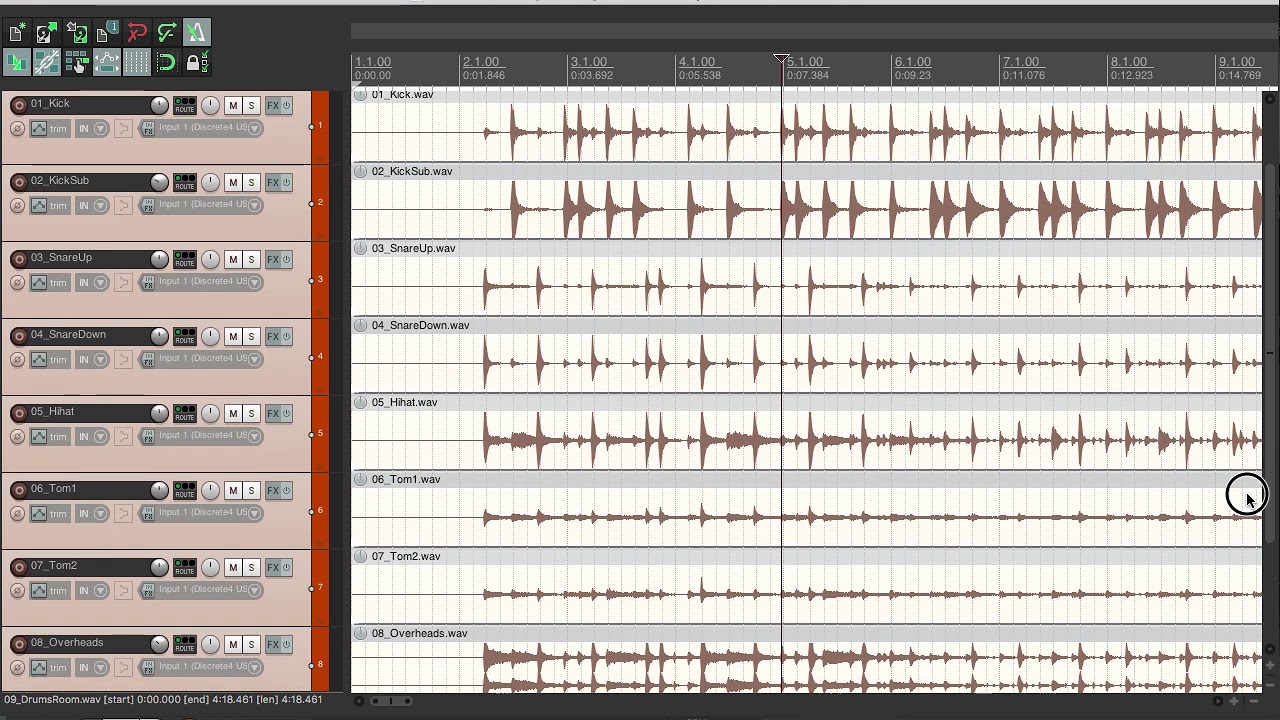The image size is (1280, 720).
Task: Click the 05_Hihat.wav item mute circle
Action: click(x=361, y=402)
